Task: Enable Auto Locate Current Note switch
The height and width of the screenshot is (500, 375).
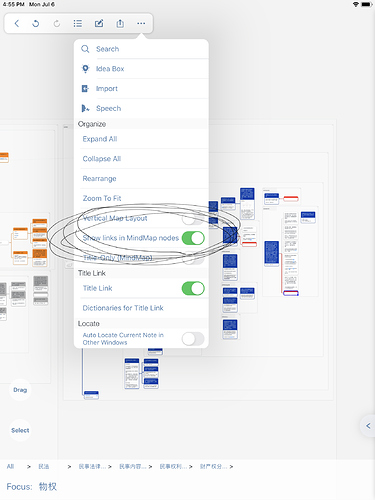Action: tap(193, 339)
